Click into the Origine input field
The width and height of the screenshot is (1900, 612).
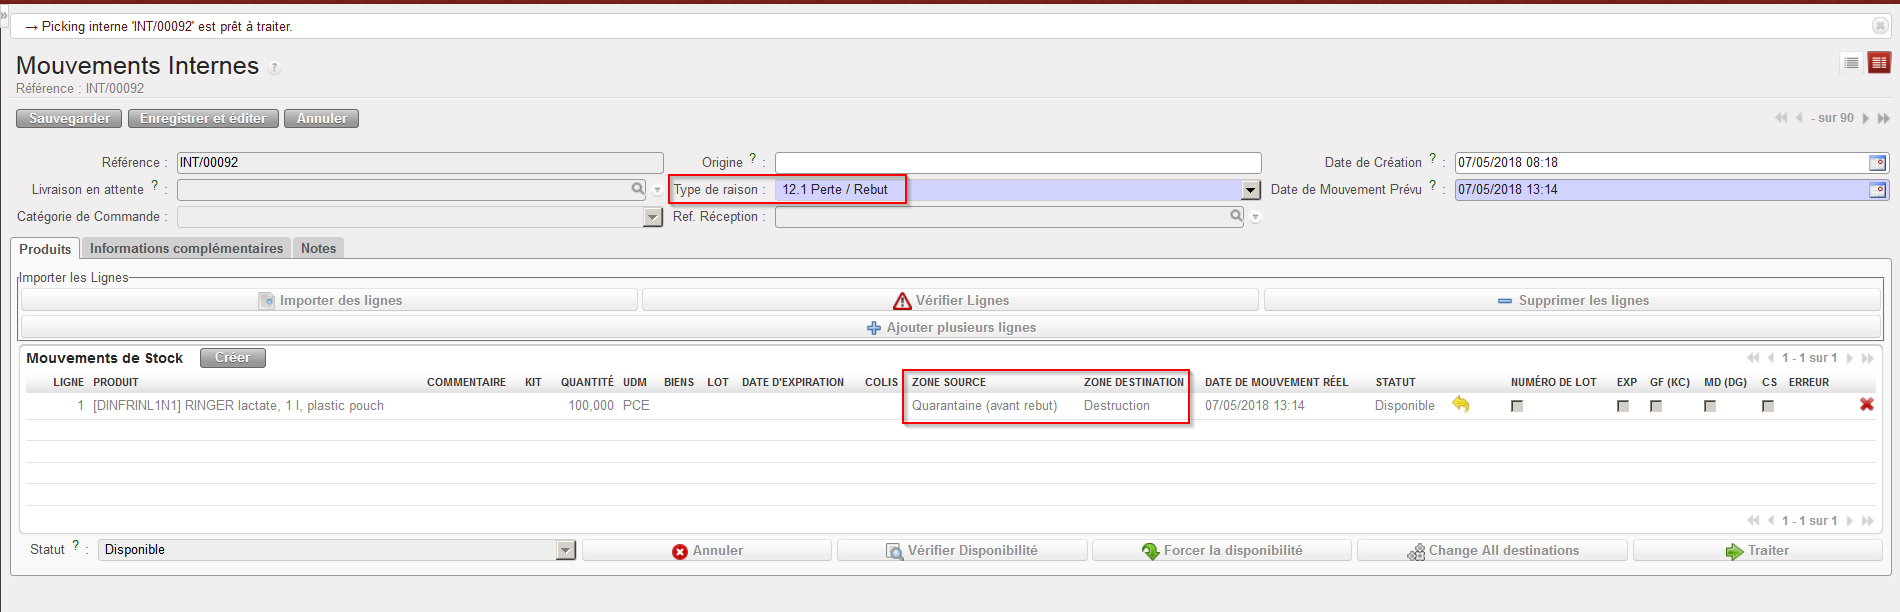click(1017, 163)
